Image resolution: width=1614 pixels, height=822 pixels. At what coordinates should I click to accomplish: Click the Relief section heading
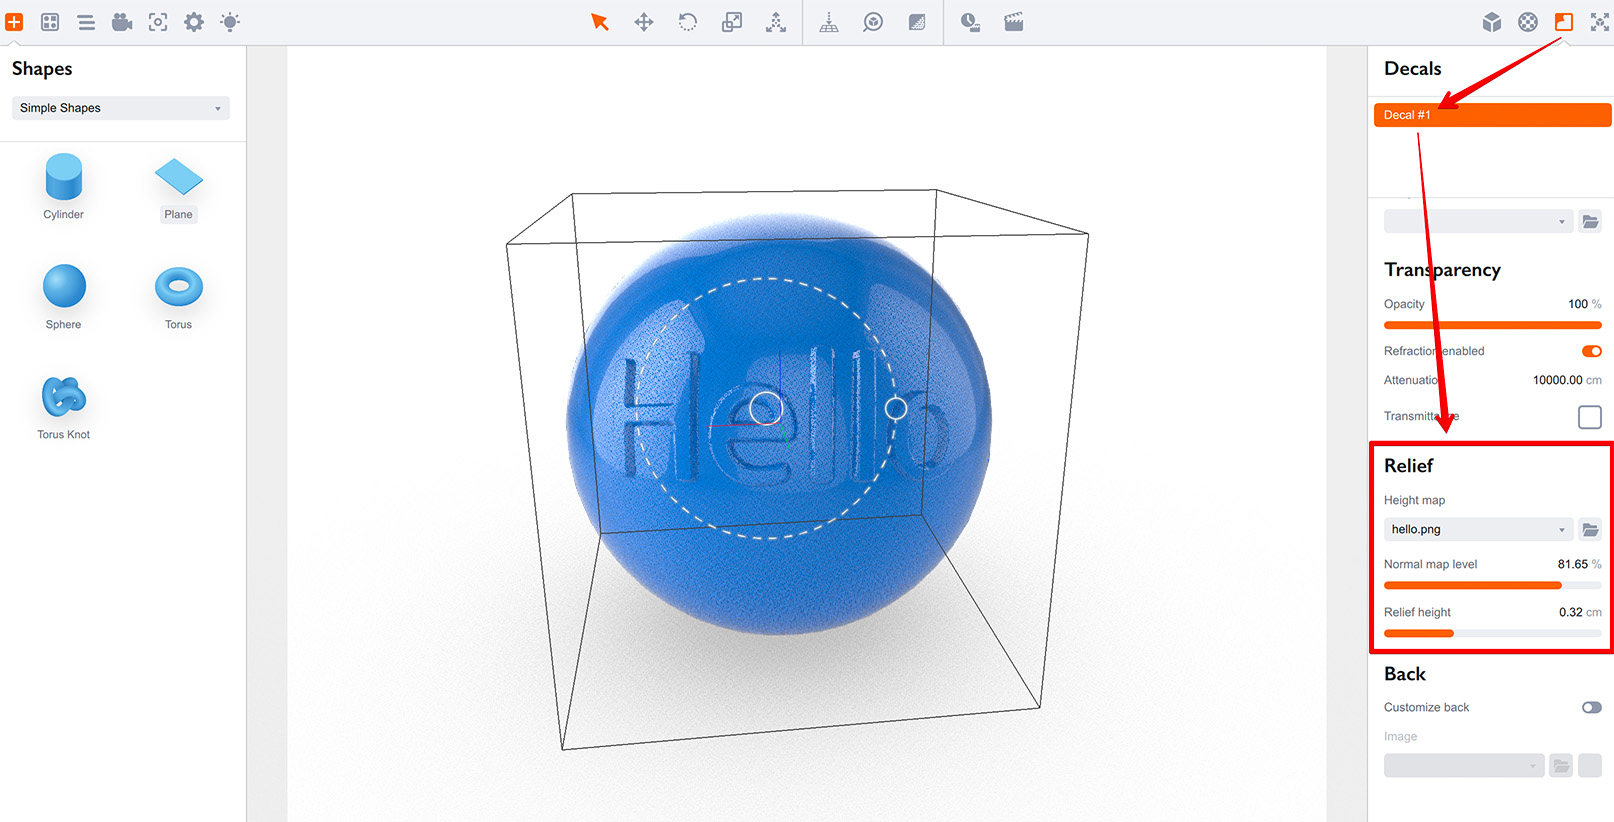1408,466
